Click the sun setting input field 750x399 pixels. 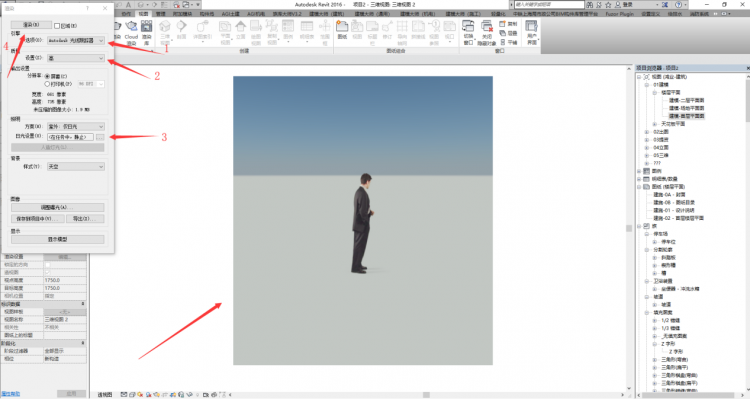(x=70, y=137)
